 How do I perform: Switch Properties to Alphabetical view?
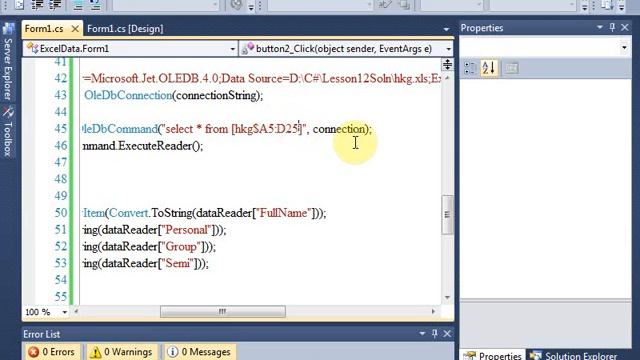click(489, 68)
